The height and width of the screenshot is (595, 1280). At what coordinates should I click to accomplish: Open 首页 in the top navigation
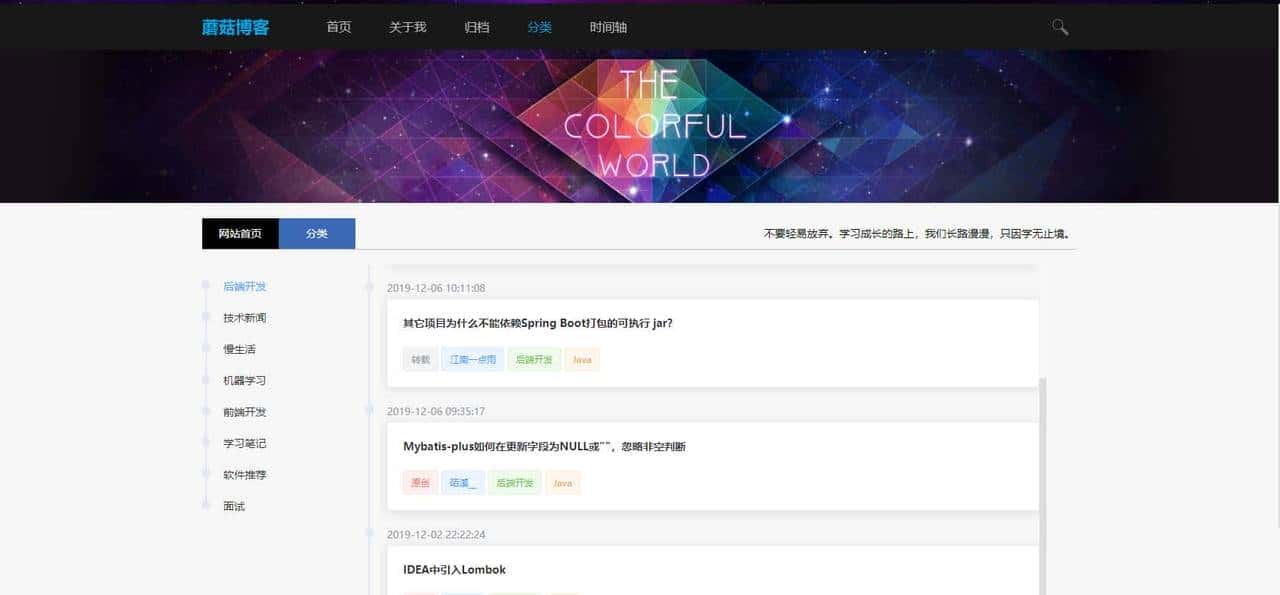point(338,28)
